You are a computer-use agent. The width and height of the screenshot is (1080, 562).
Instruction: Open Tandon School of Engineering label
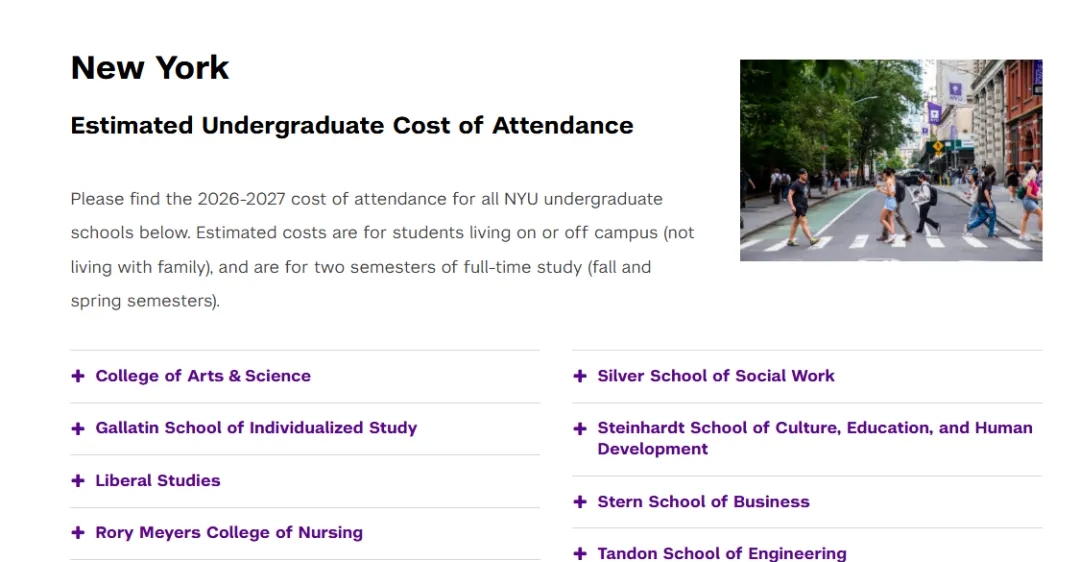tap(722, 554)
